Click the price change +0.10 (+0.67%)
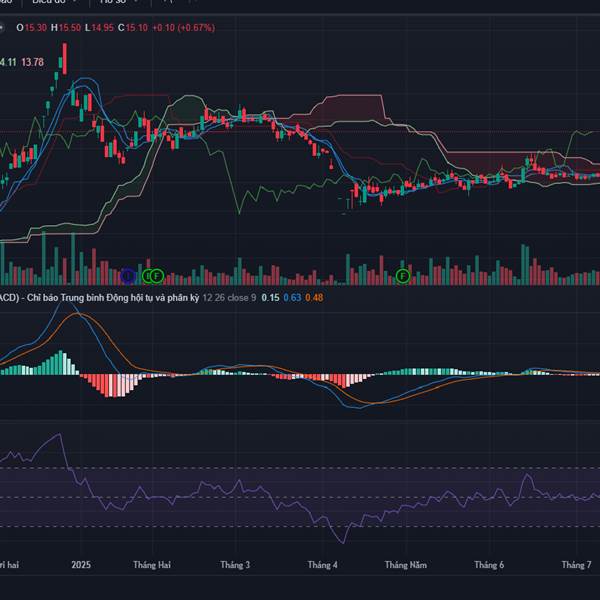Image resolution: width=600 pixels, height=600 pixels. [x=184, y=28]
